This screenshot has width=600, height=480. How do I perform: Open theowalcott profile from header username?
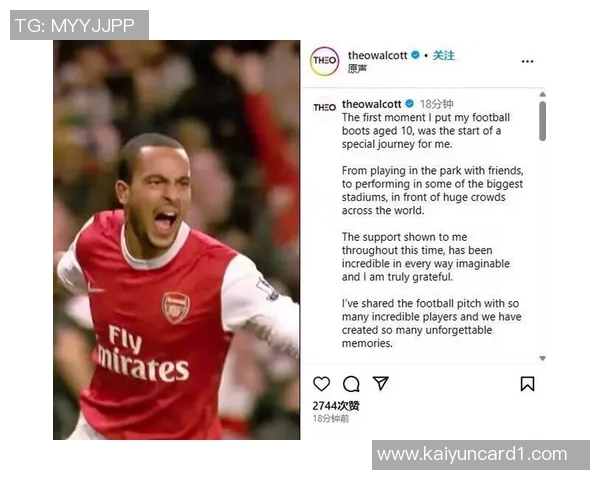coord(377,56)
